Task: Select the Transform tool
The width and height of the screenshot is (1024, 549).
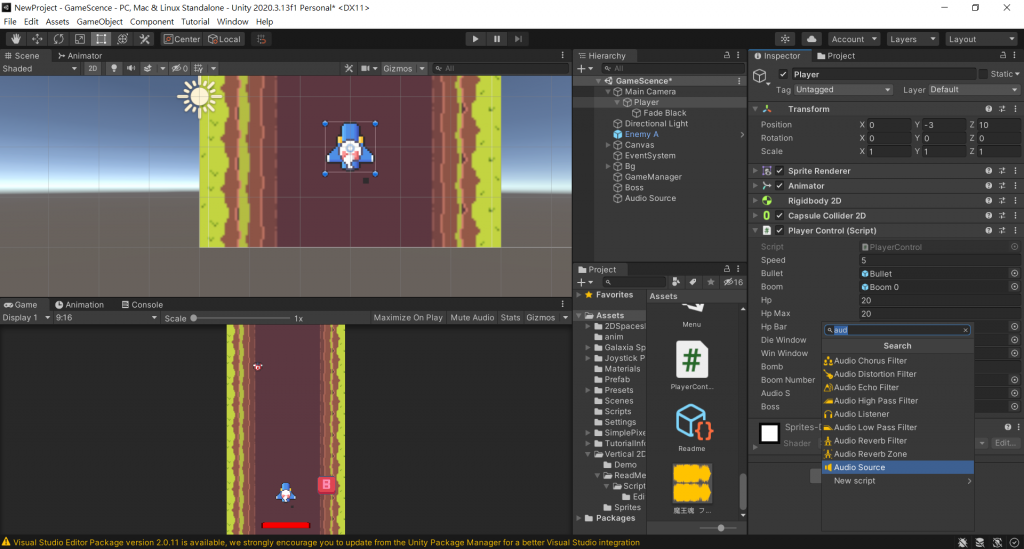Action: pos(123,39)
